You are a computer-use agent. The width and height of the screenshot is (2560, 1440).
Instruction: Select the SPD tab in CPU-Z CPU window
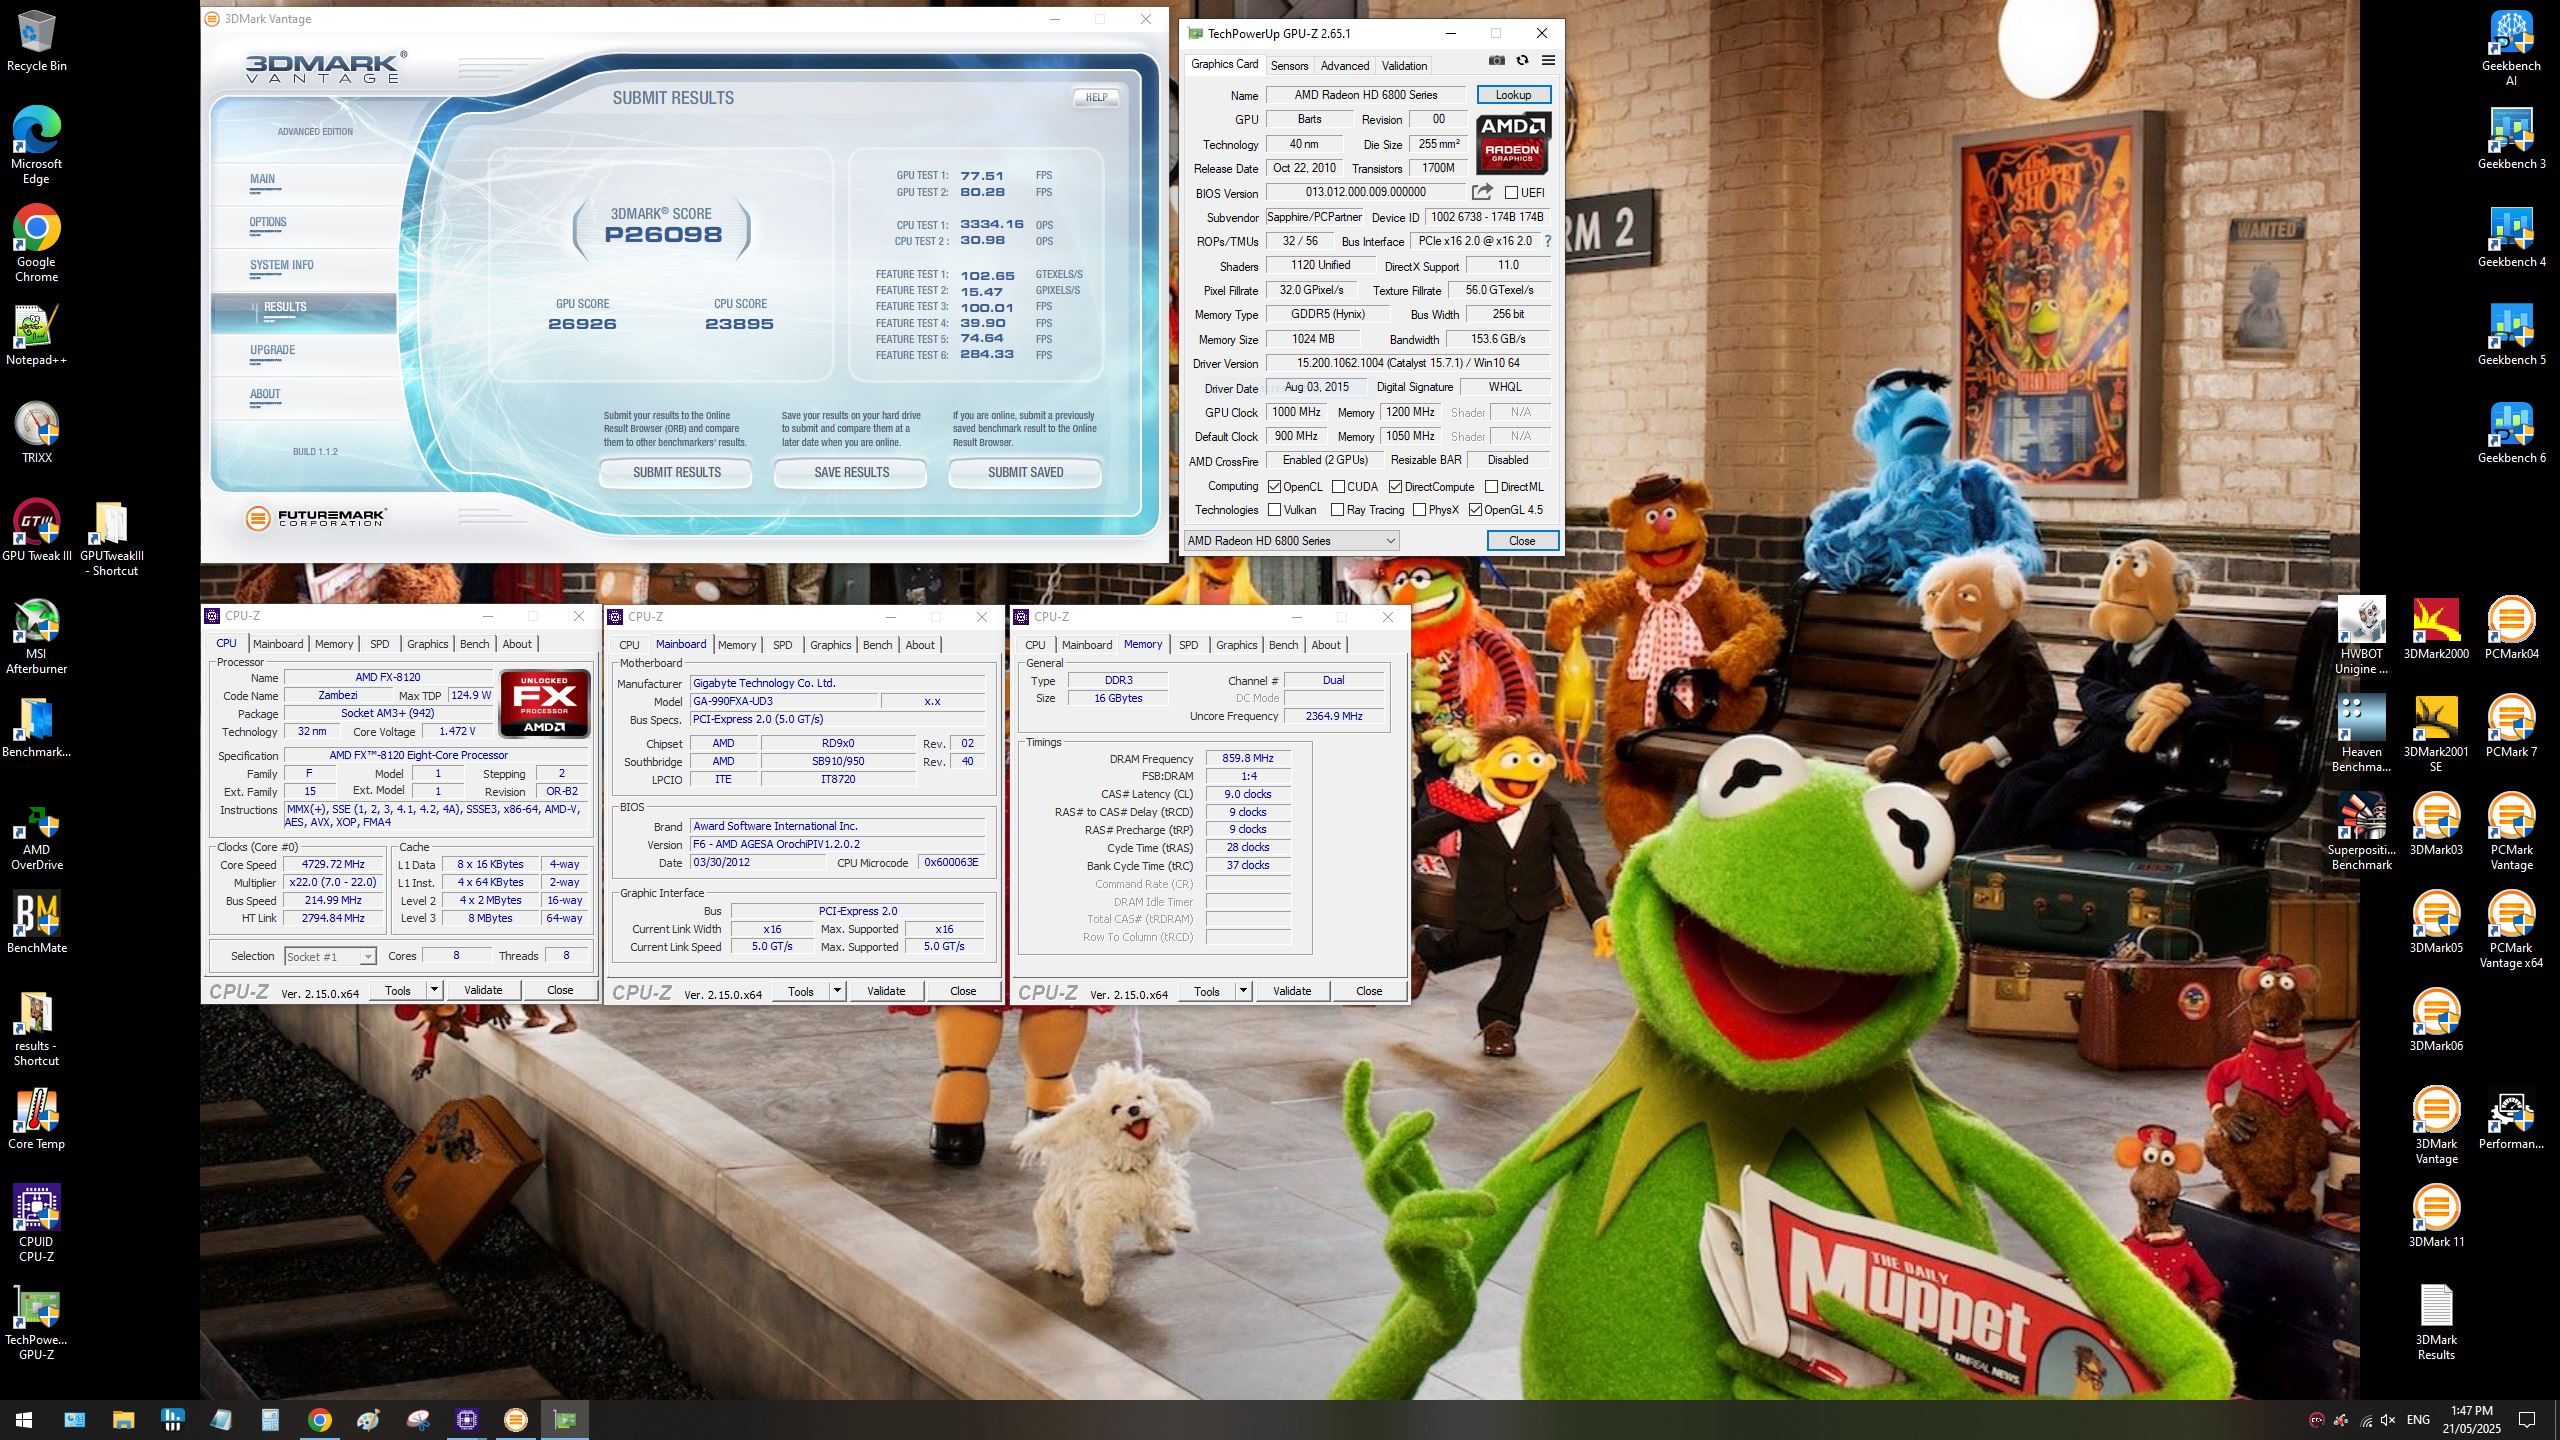379,644
